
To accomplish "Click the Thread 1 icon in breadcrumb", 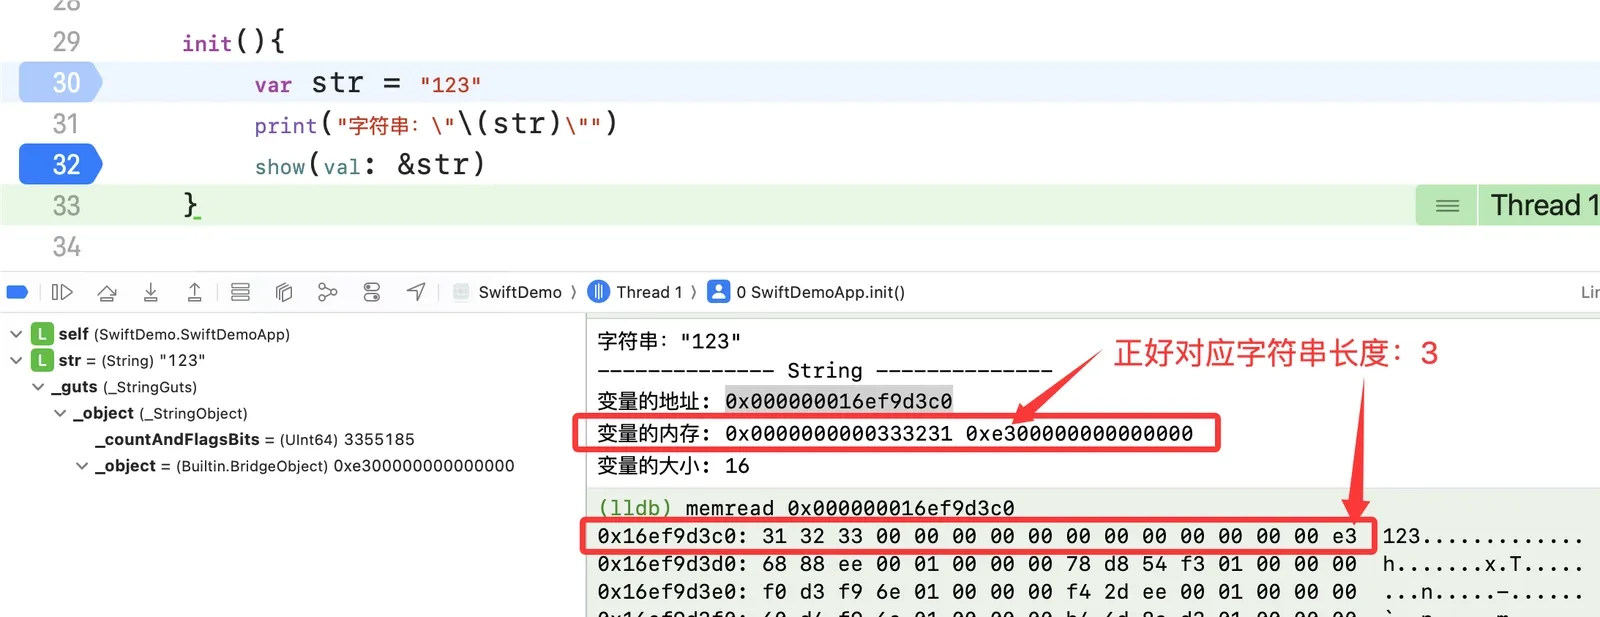I will tap(598, 292).
